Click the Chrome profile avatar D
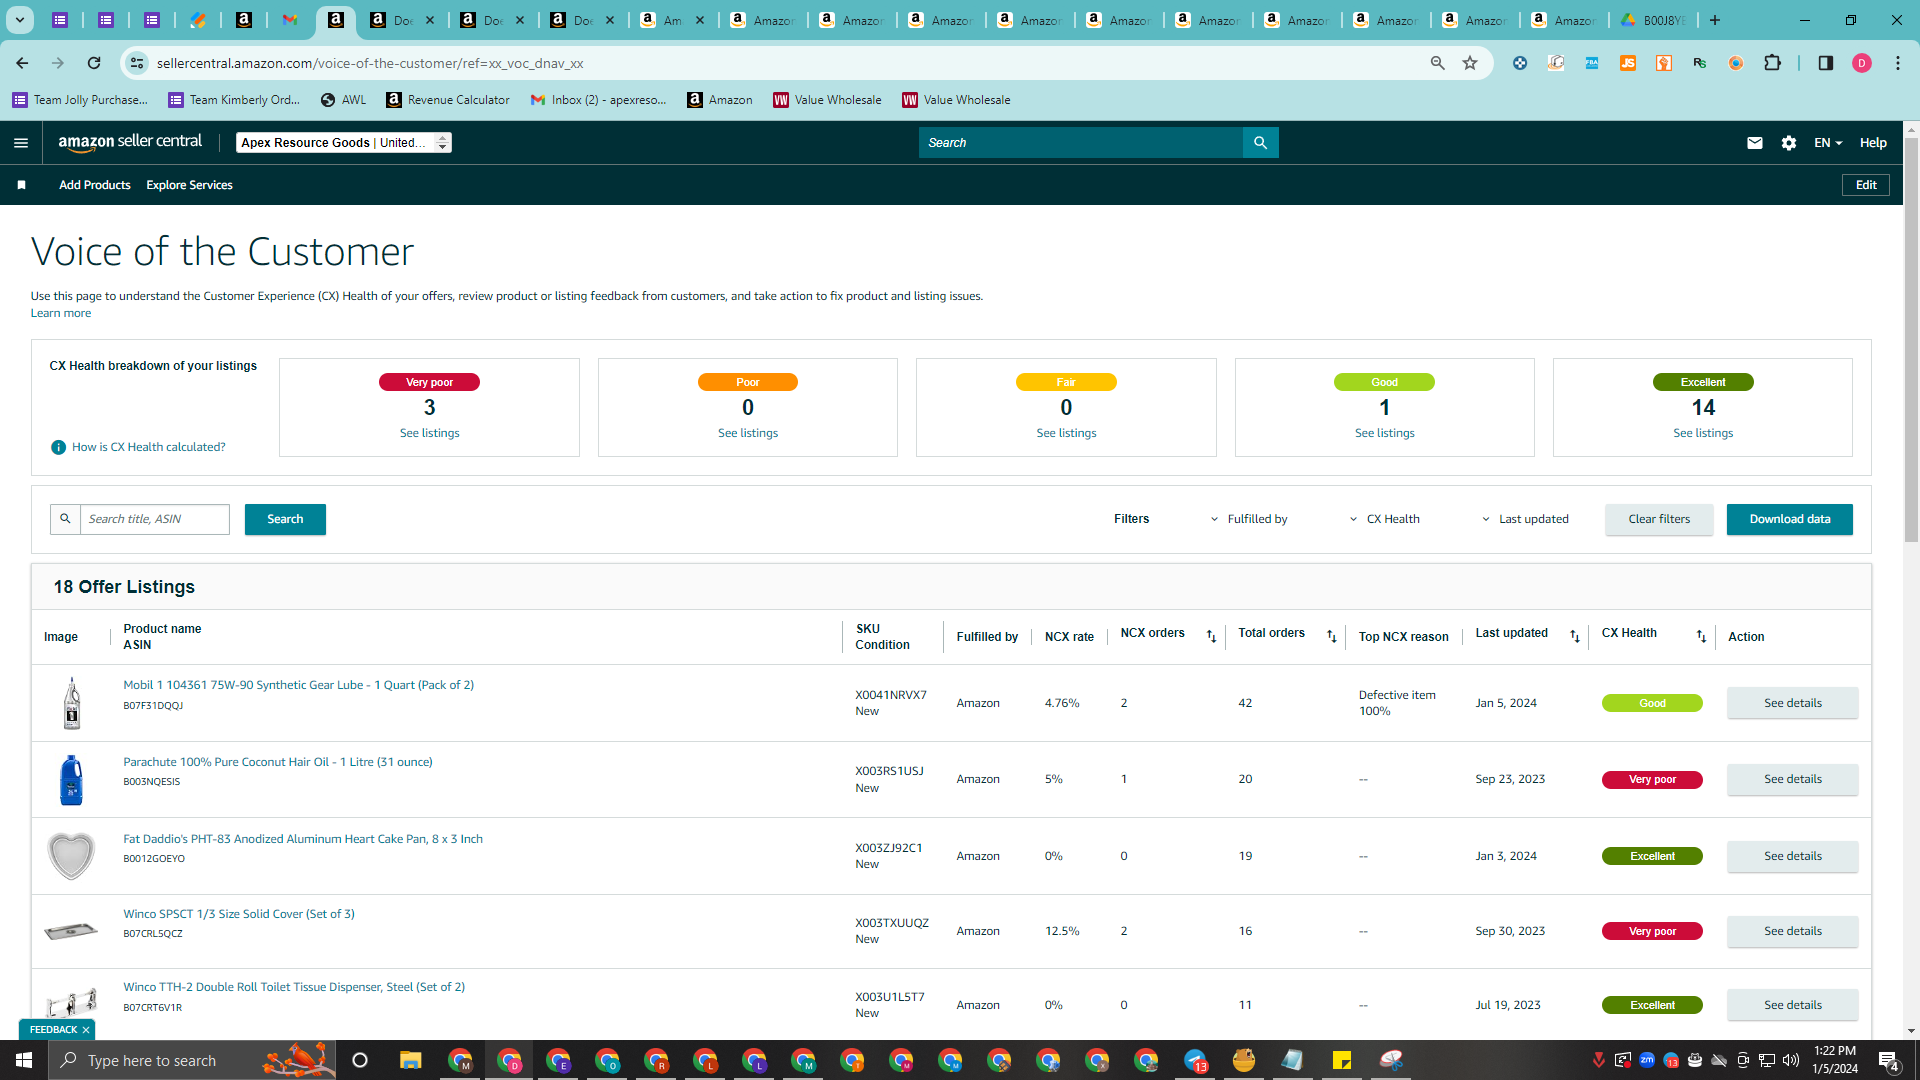This screenshot has height=1080, width=1920. pyautogui.click(x=1861, y=63)
